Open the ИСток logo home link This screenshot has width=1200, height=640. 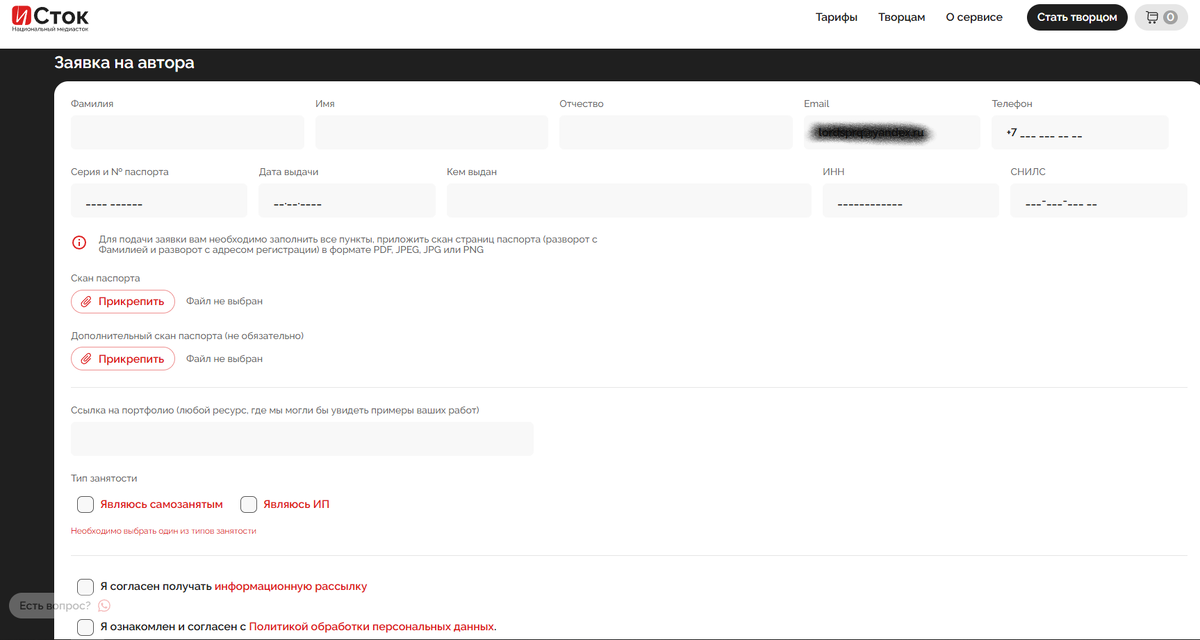pos(50,19)
